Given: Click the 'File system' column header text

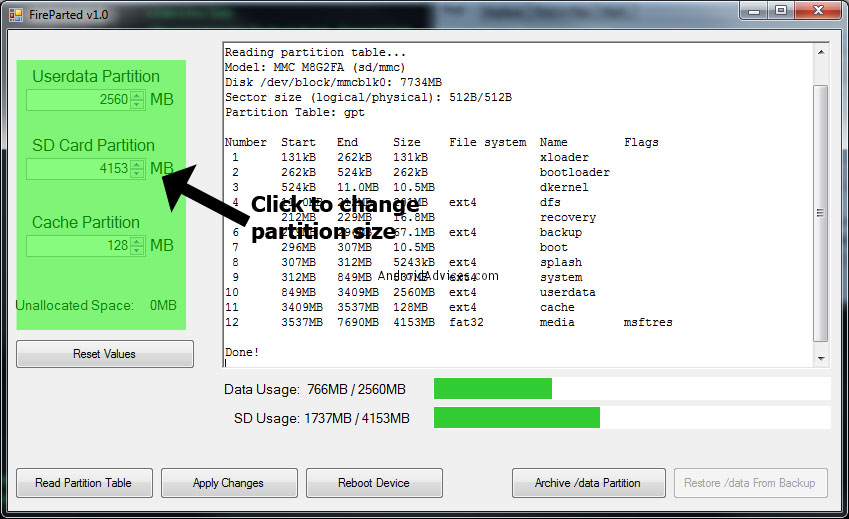Looking at the screenshot, I should point(487,142).
